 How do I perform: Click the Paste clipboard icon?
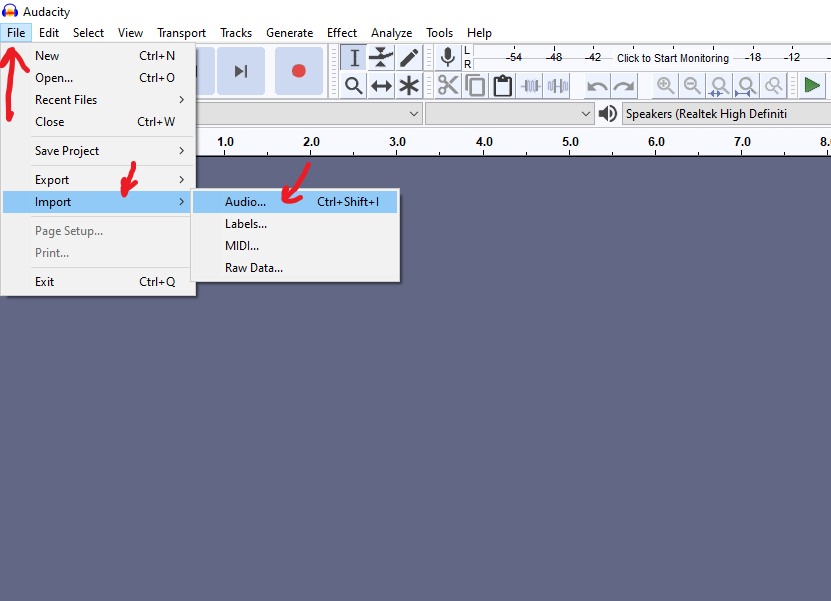[x=502, y=86]
